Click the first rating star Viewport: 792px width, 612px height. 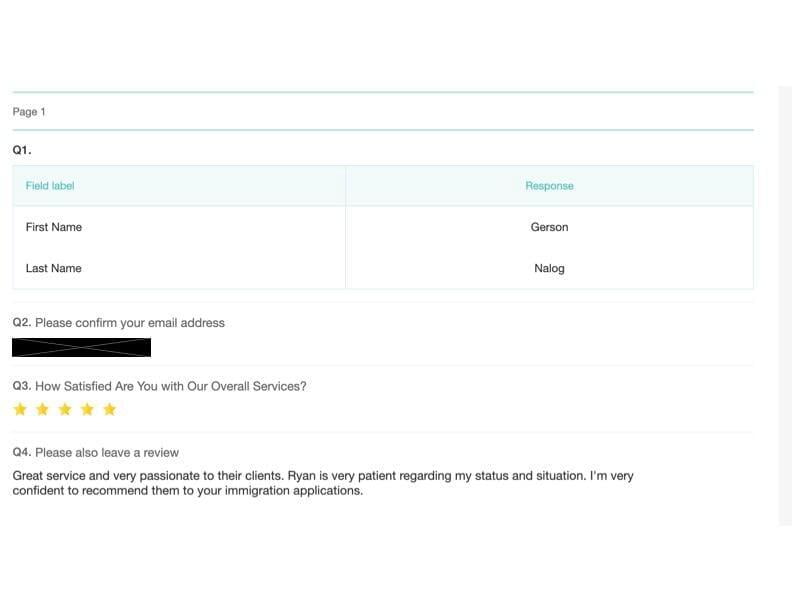pyautogui.click(x=20, y=409)
